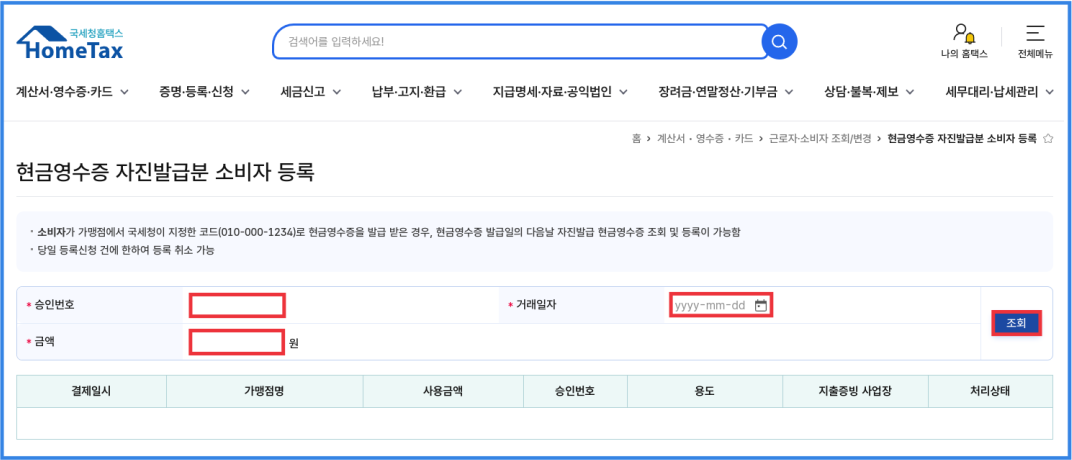
Task: Open 나의 홈택스 user icon
Action: pos(963,35)
